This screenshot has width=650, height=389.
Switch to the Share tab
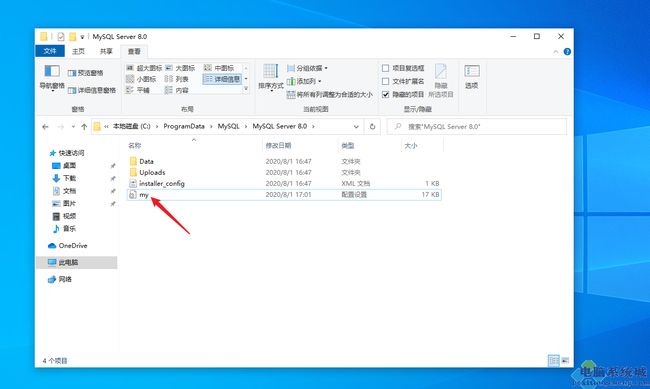(106, 51)
